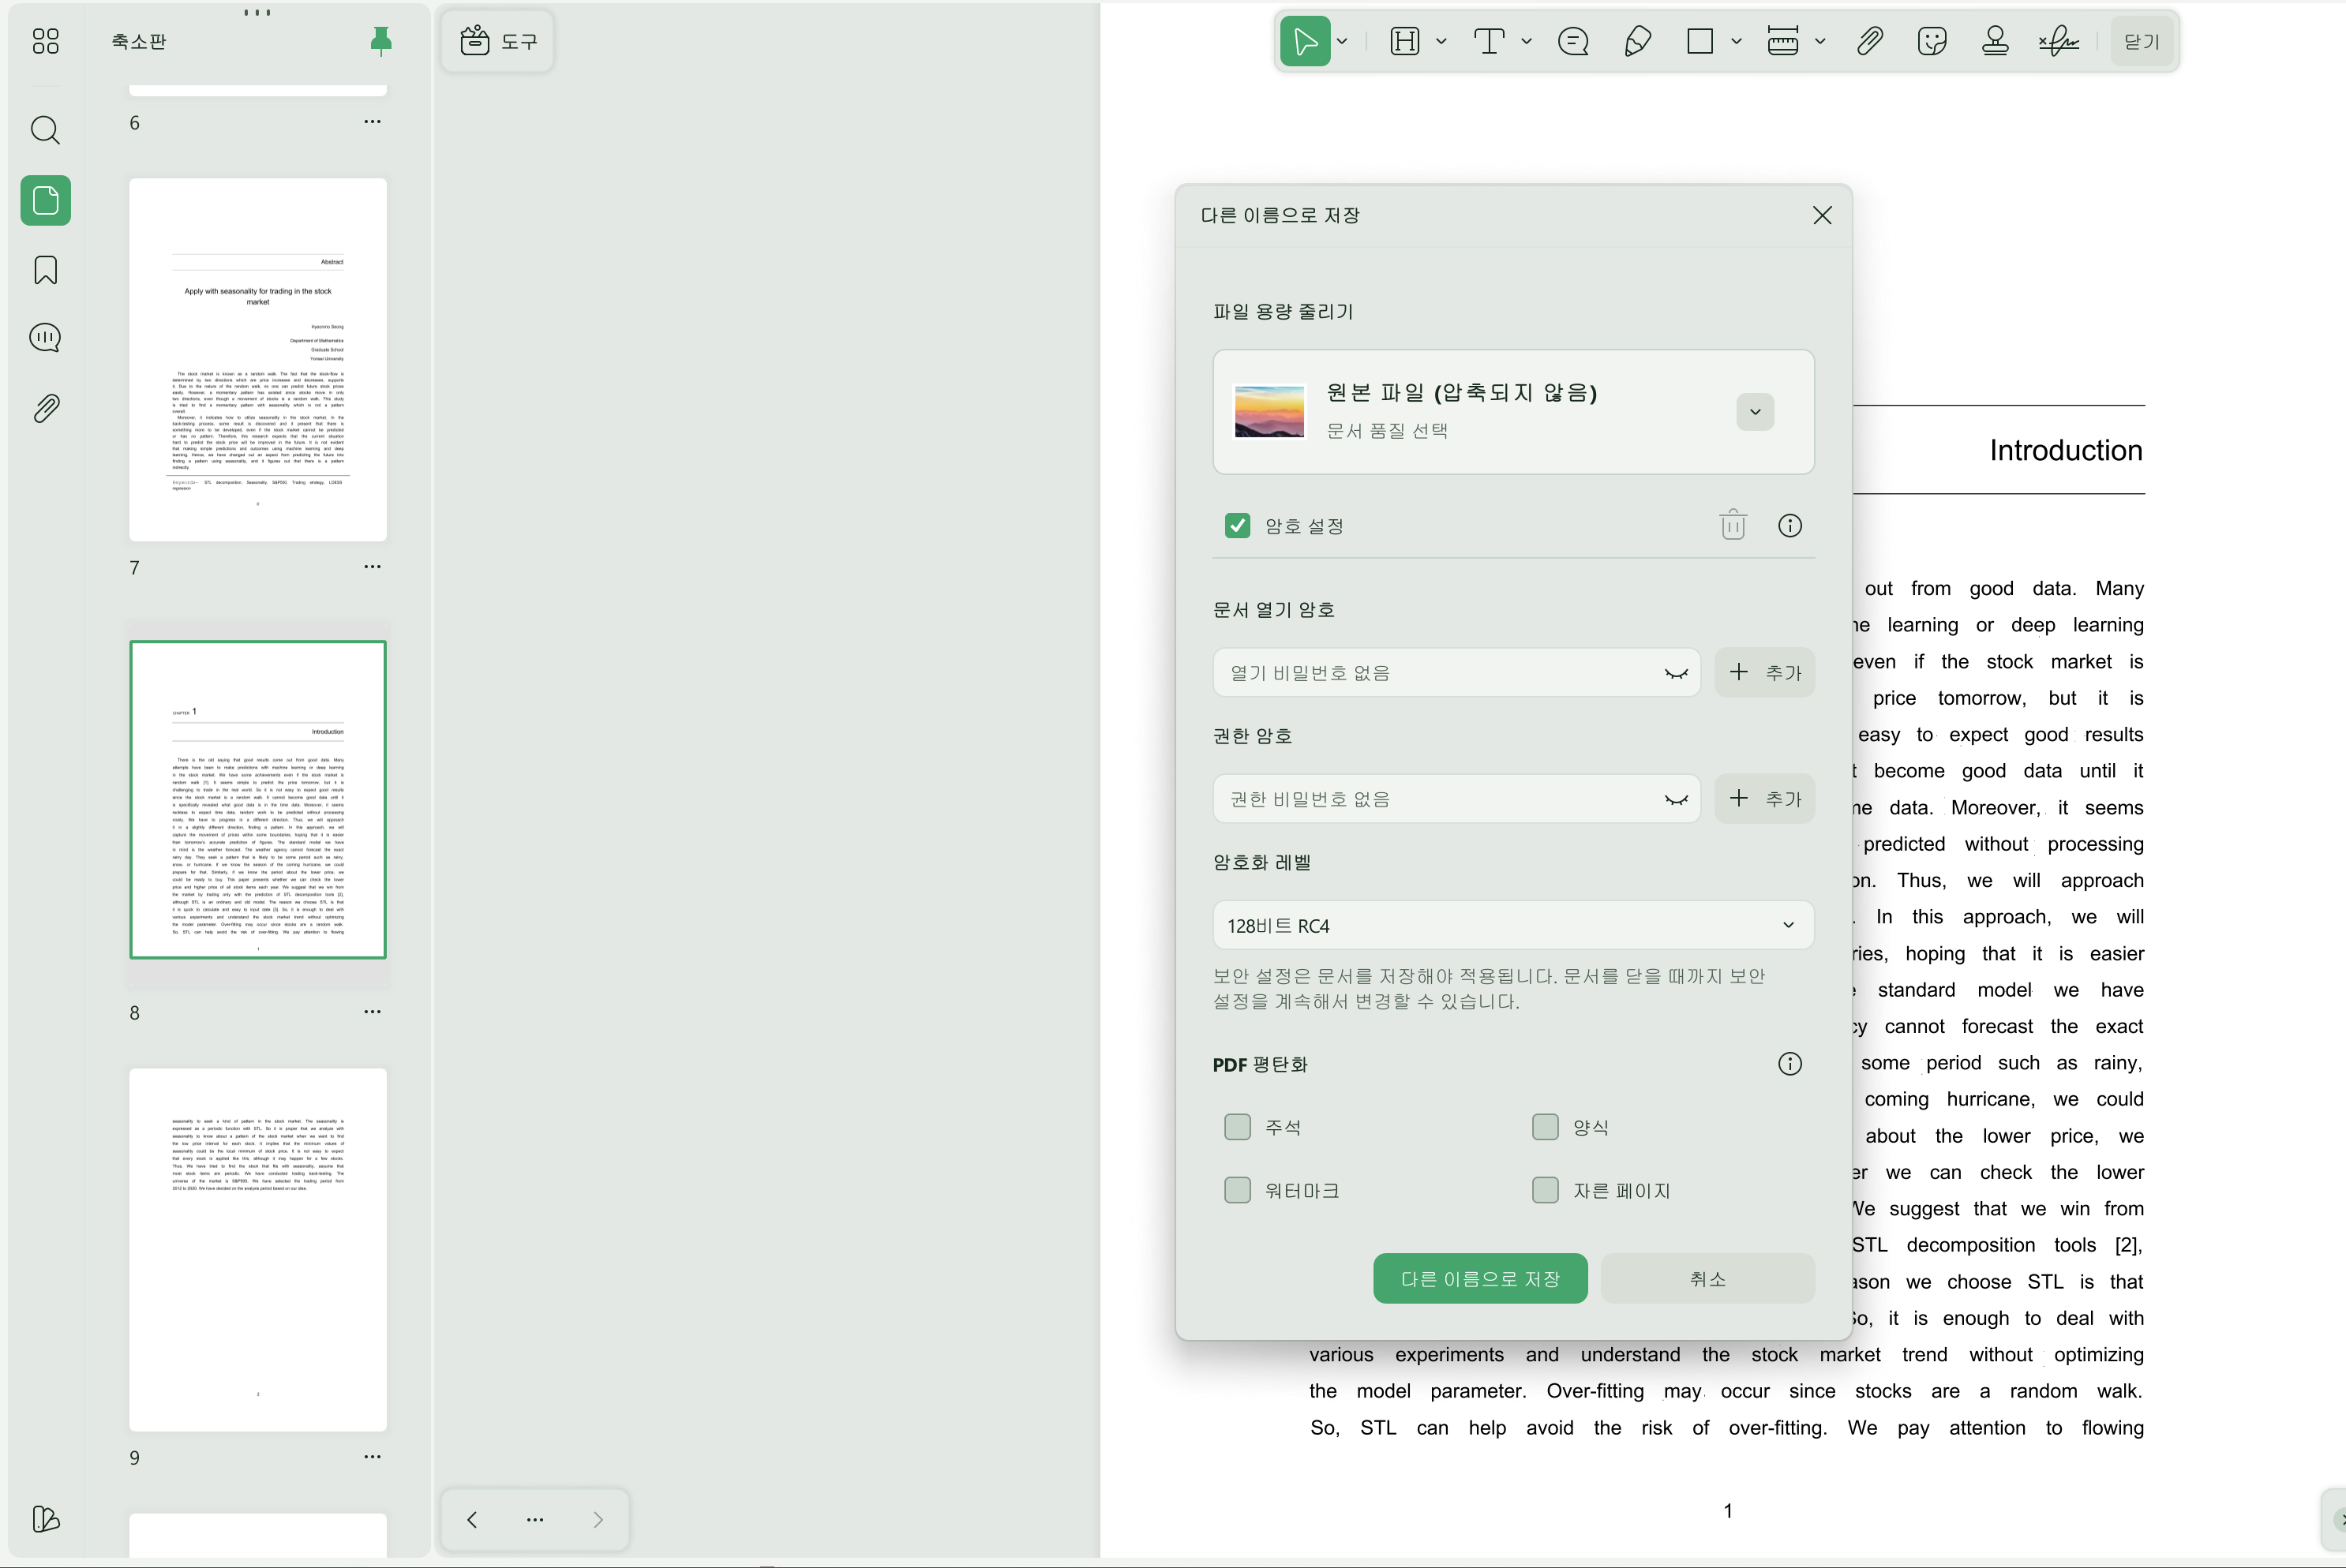2346x1568 pixels.
Task: Select the cursor selection tool
Action: coord(1305,41)
